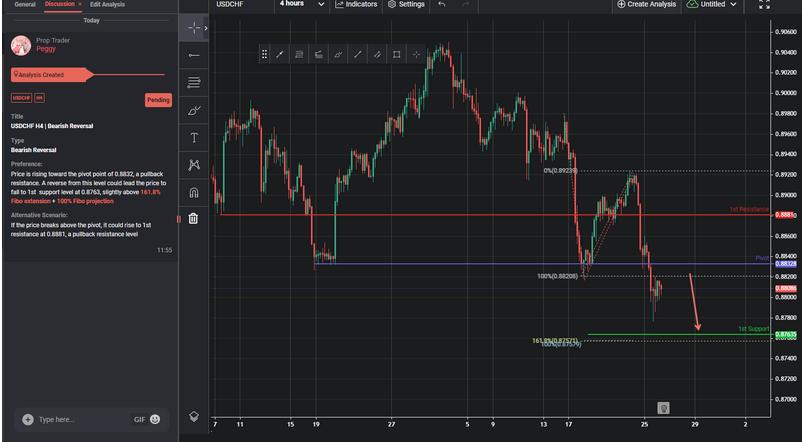Select the crosshair cursor tool in left sidebar
802x442 pixels.
pyautogui.click(x=194, y=28)
